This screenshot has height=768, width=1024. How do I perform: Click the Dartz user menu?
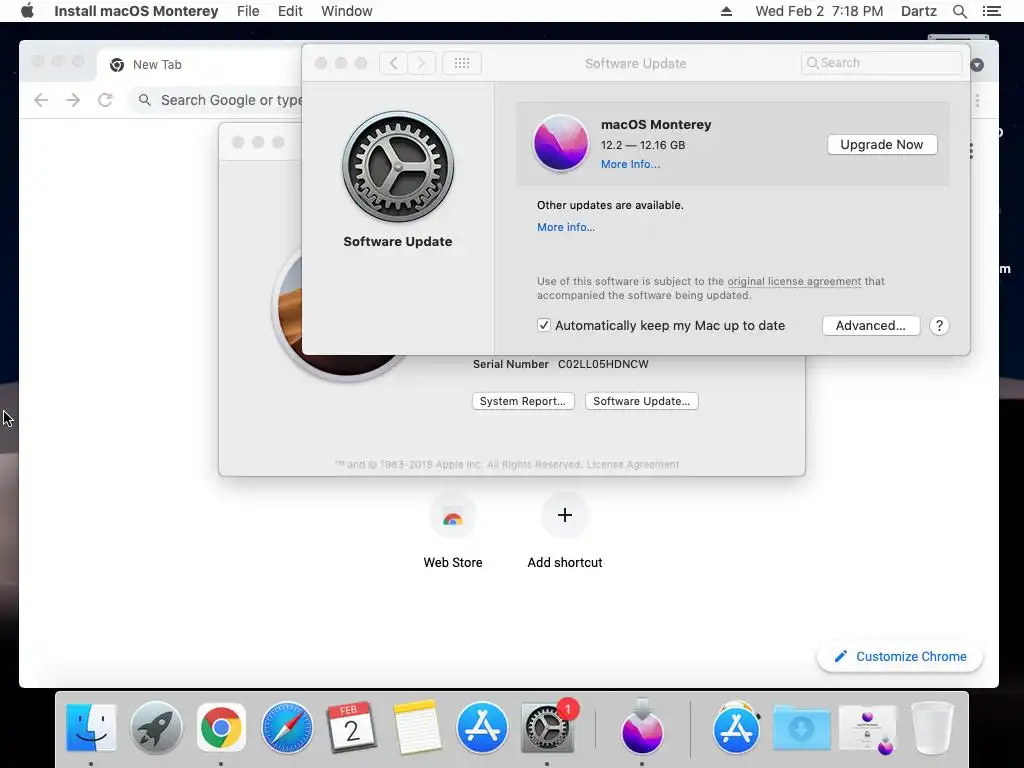[x=918, y=11]
